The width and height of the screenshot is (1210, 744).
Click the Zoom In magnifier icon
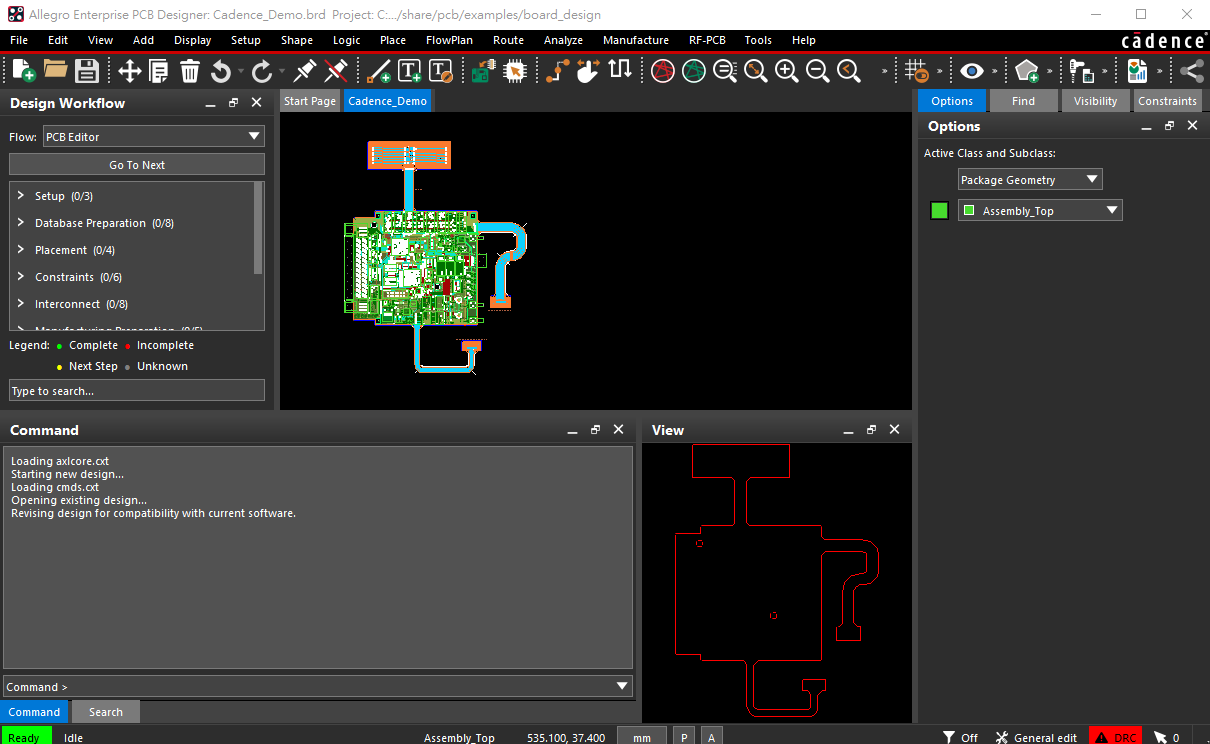pyautogui.click(x=787, y=70)
